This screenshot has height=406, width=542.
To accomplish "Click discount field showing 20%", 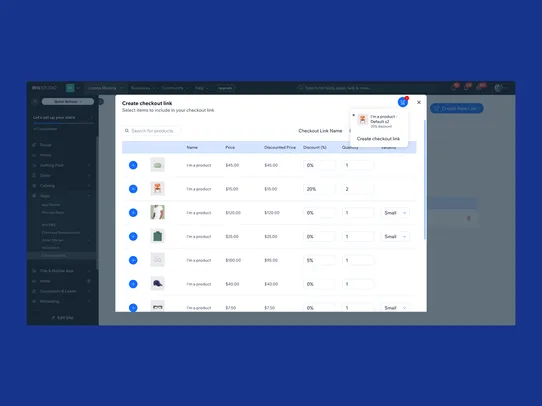I will tap(319, 189).
